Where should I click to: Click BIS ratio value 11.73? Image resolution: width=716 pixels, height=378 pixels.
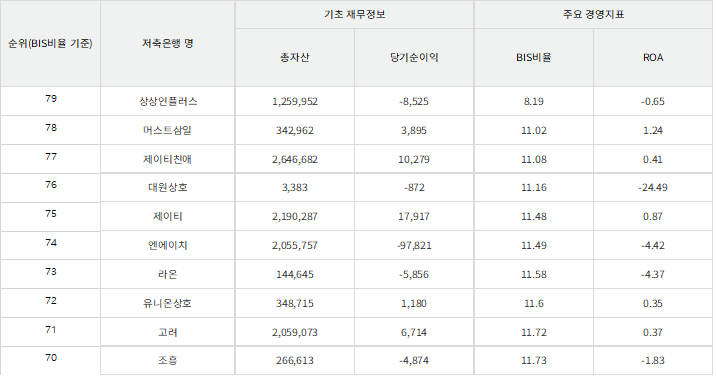pyautogui.click(x=533, y=361)
